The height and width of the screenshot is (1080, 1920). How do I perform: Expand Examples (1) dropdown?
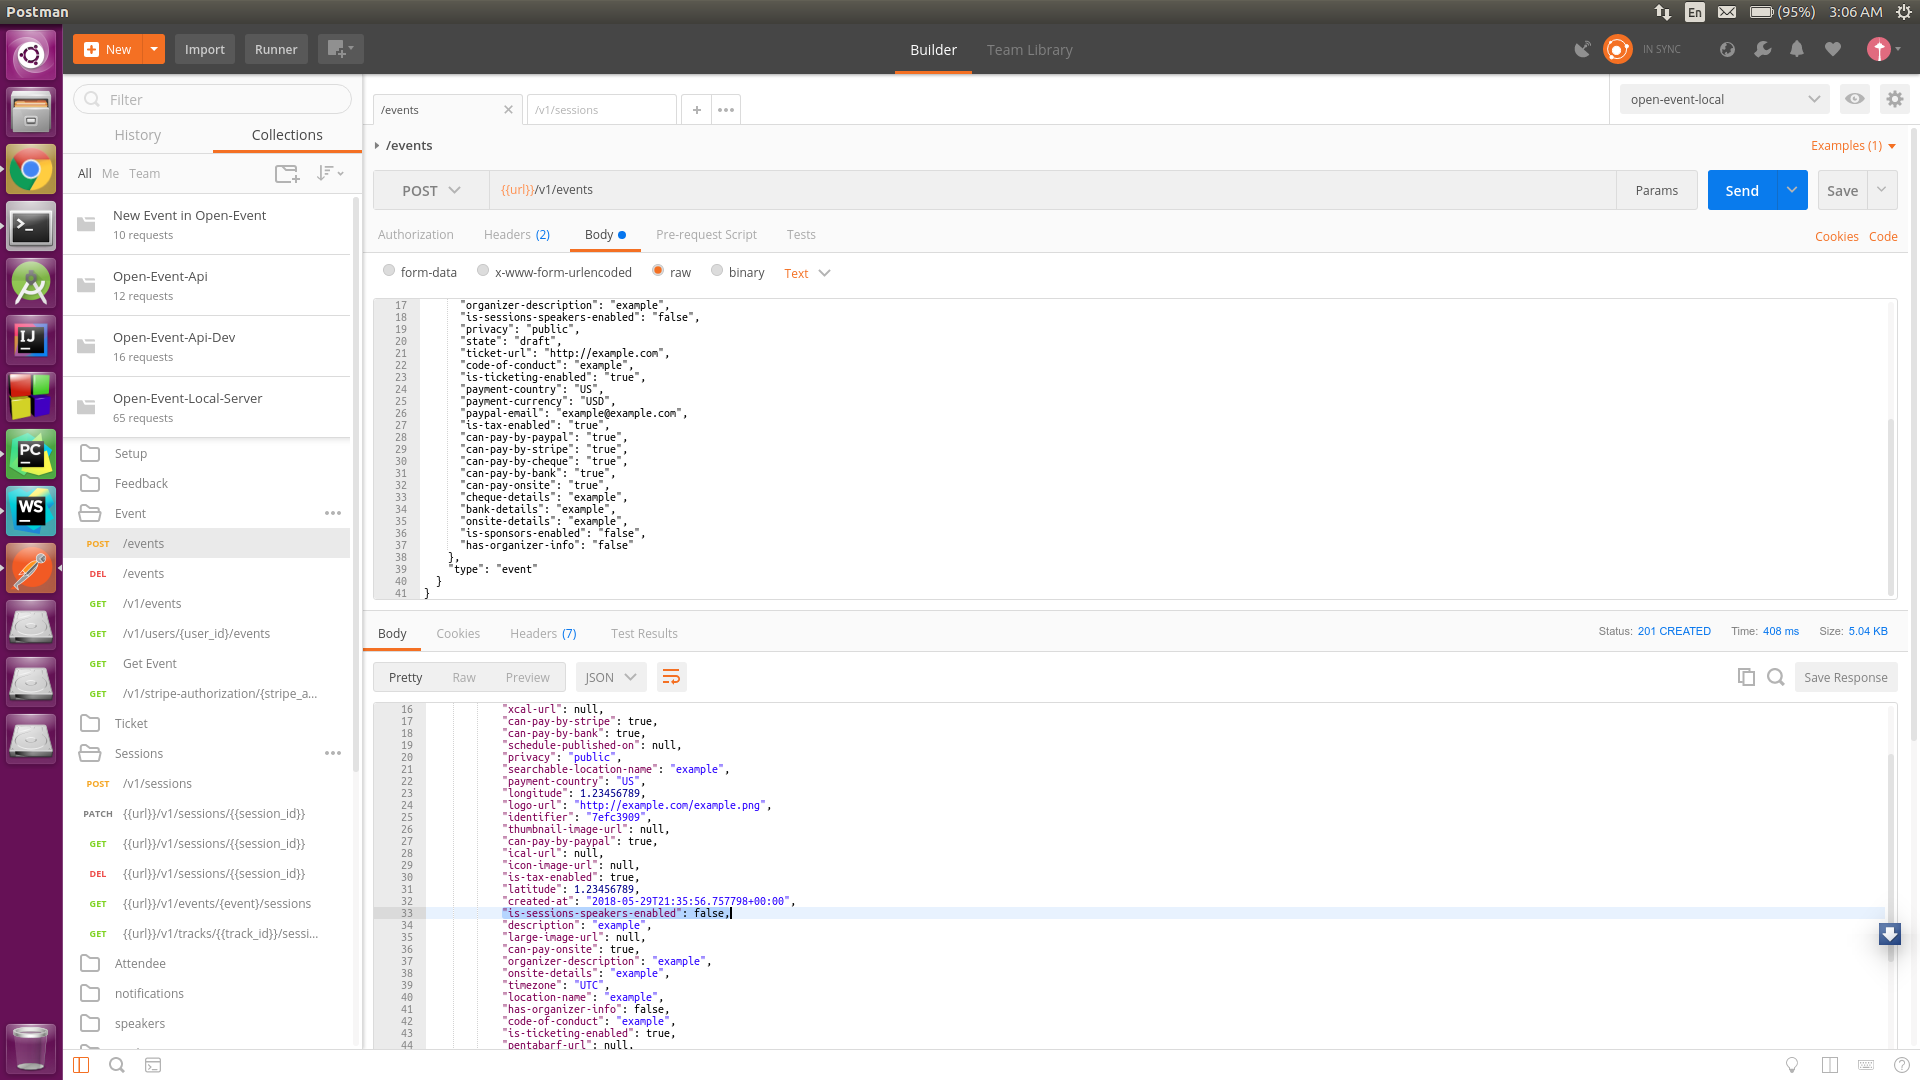[1854, 146]
